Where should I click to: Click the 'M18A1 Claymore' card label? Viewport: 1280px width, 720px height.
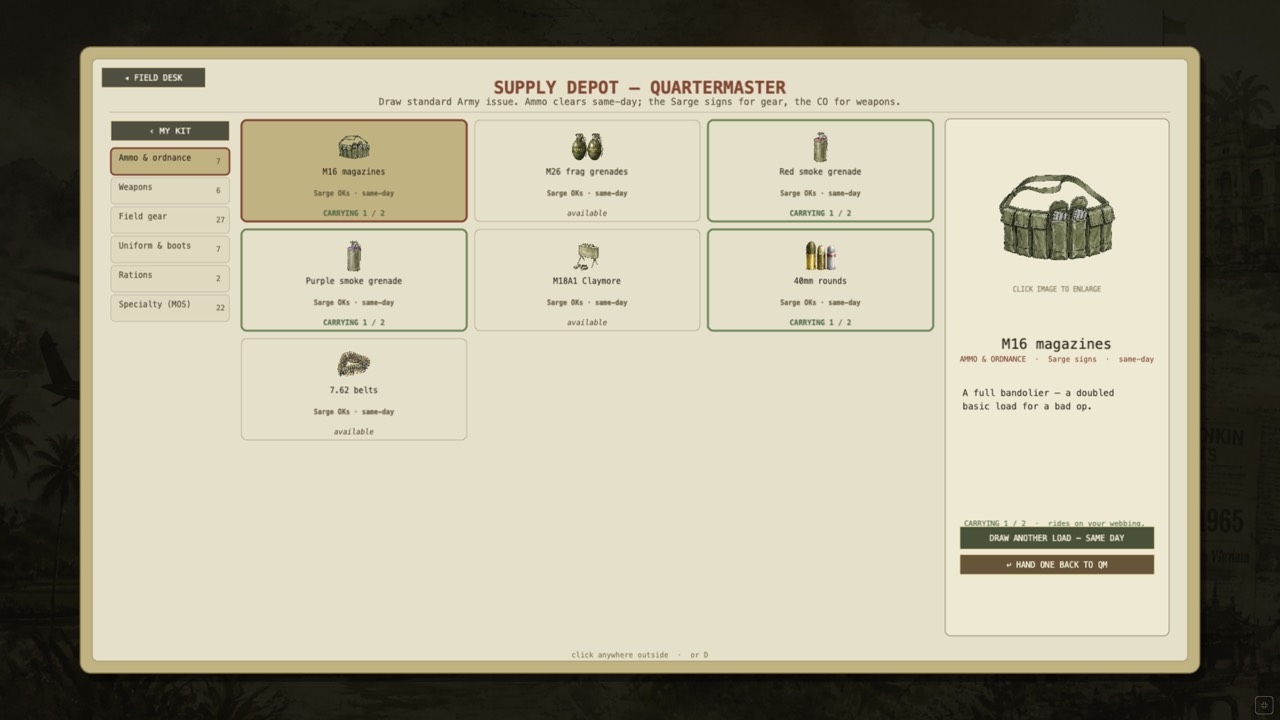pos(587,281)
